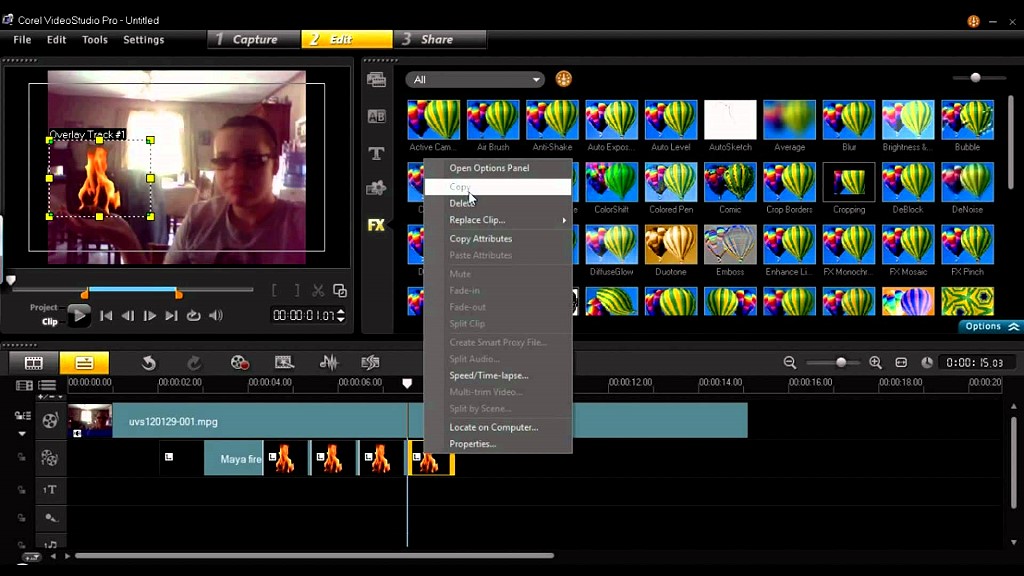The image size is (1024, 576).
Task: Click the Video Track icon
Action: coord(50,421)
